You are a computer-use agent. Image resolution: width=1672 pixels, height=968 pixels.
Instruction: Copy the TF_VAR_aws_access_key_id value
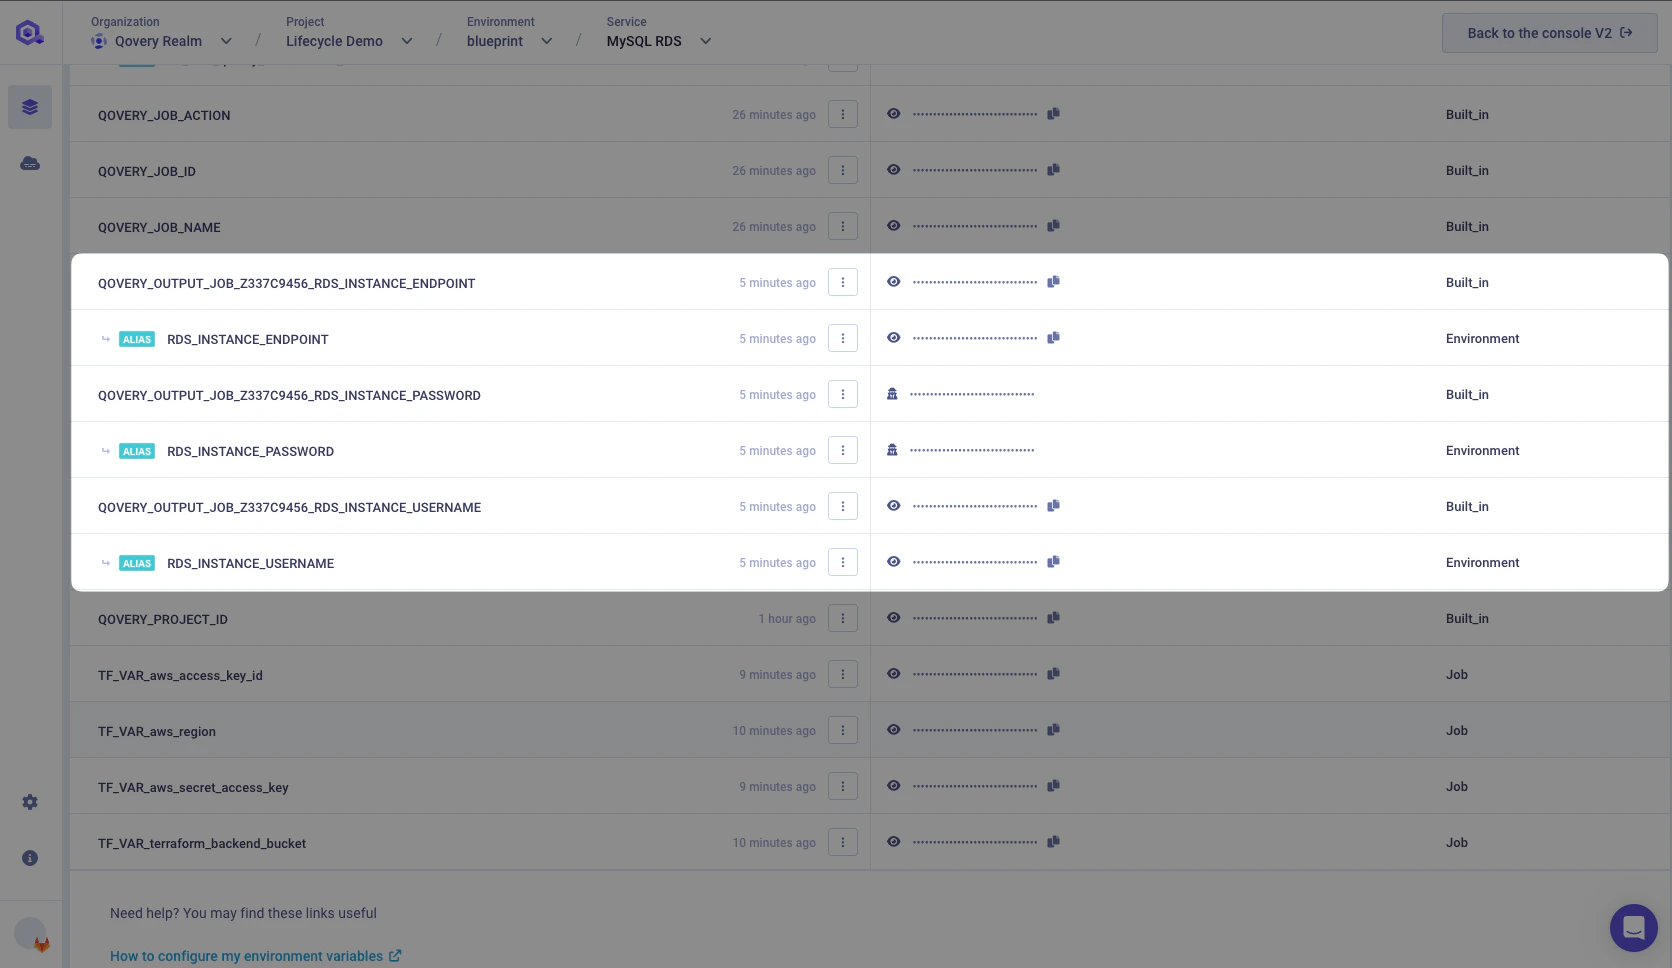click(1053, 674)
